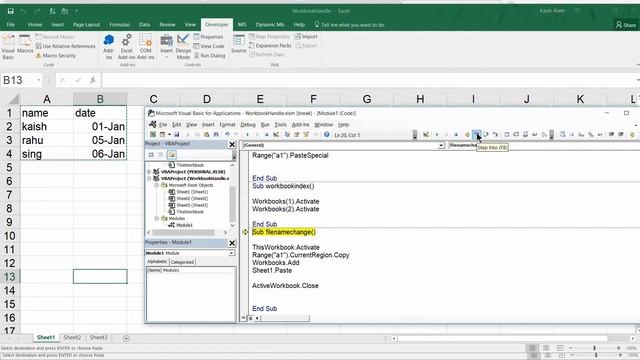Viewport: 640px width, 360px height.
Task: Open control Properties in ribbon
Action: click(x=208, y=37)
